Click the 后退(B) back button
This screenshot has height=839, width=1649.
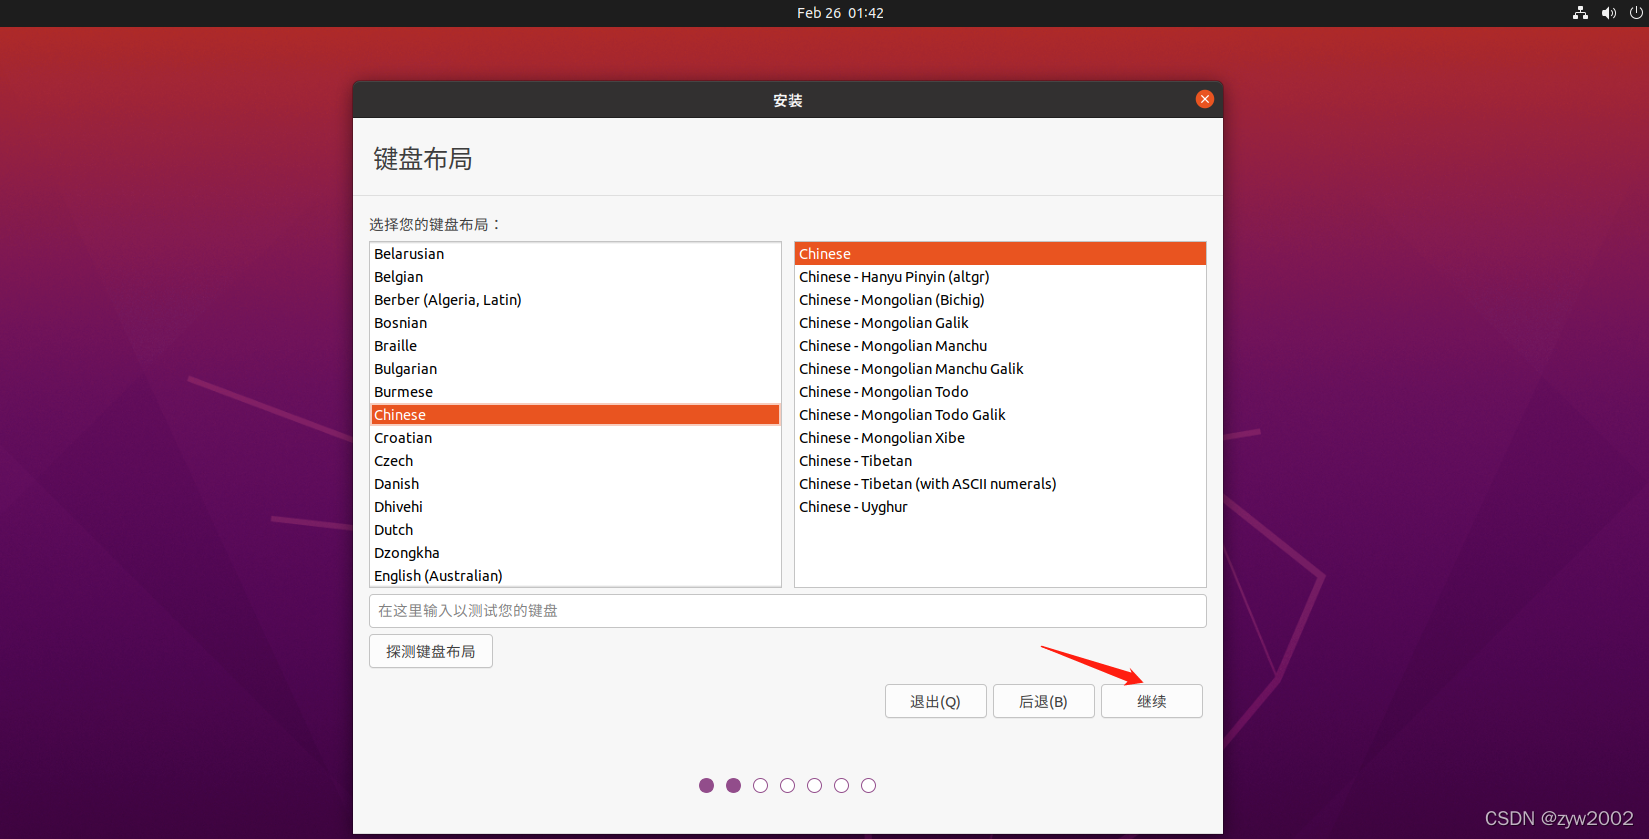pyautogui.click(x=1044, y=701)
